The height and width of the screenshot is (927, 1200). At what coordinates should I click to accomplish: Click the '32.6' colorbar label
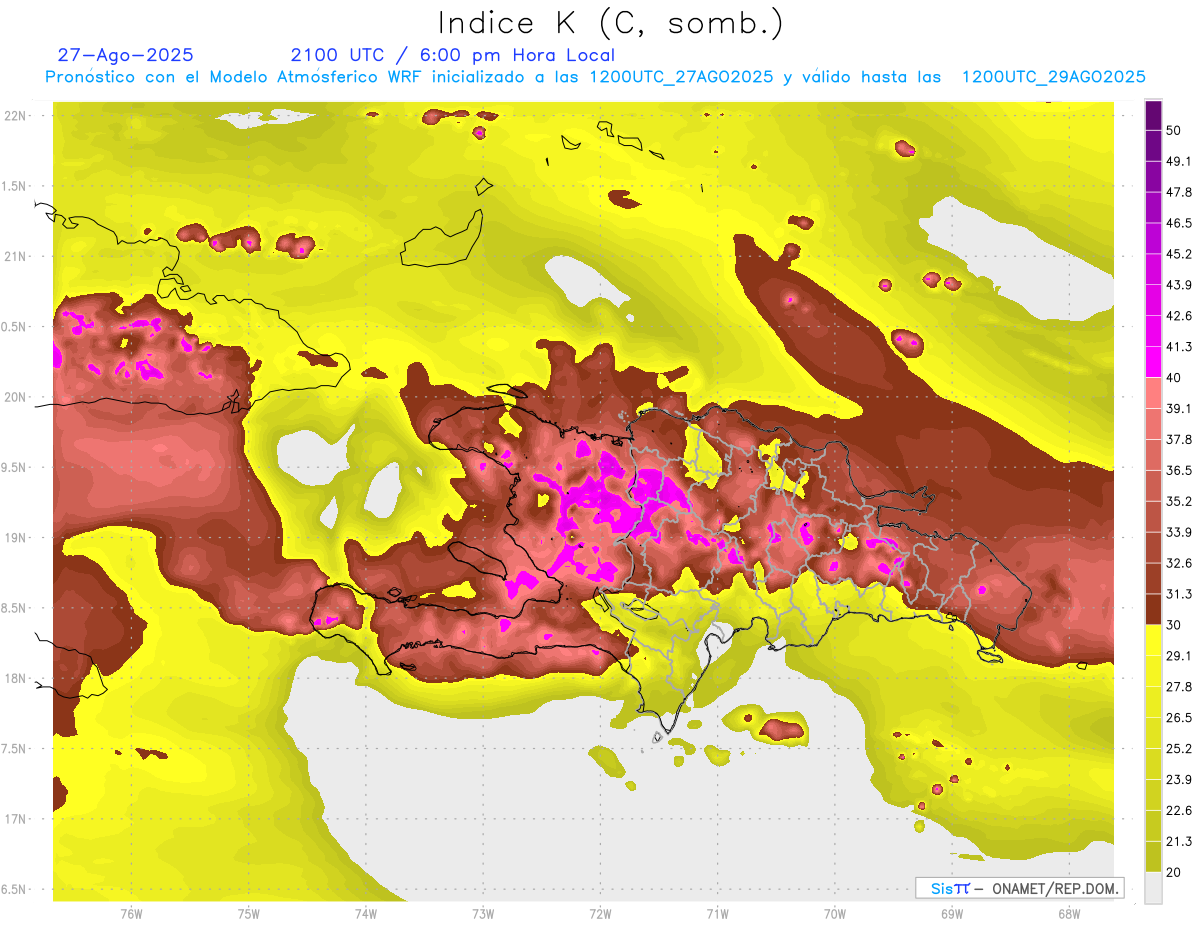click(x=1178, y=563)
